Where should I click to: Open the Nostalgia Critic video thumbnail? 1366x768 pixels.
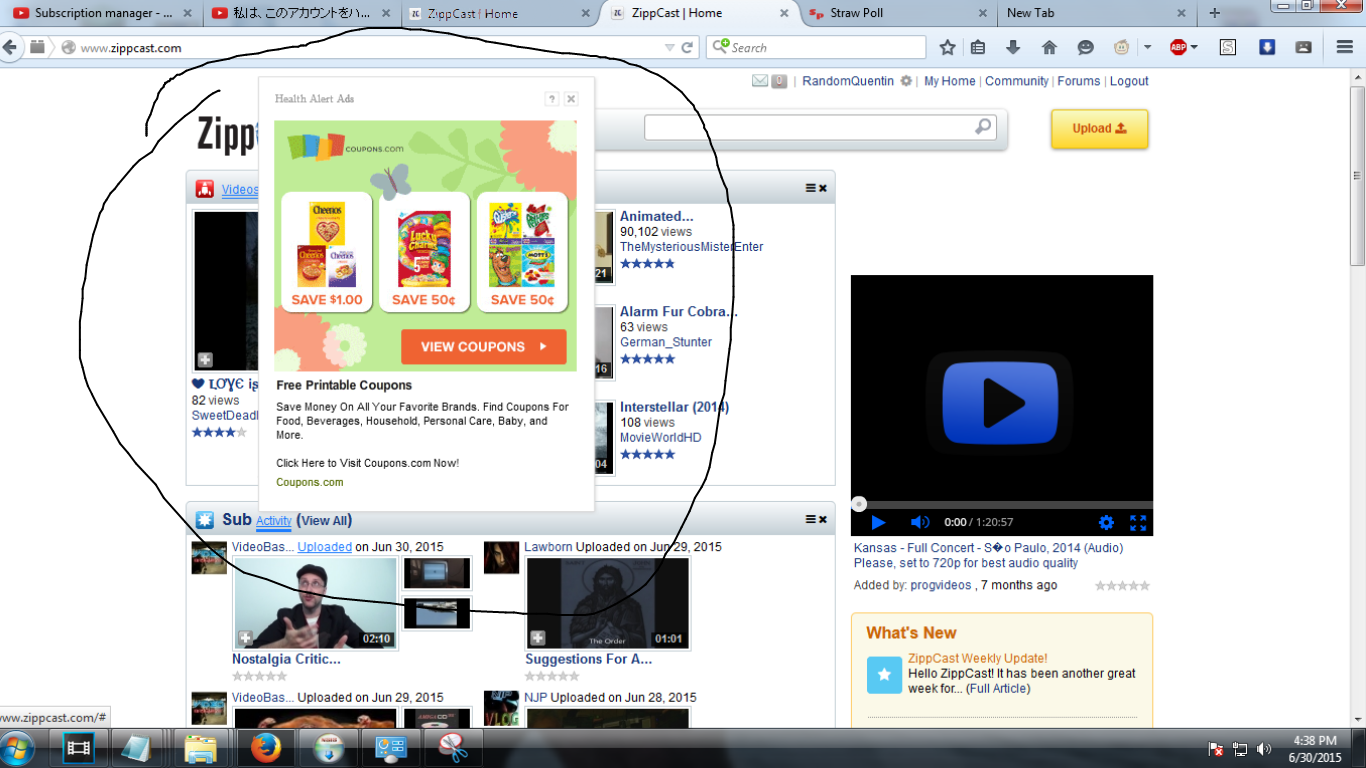pos(315,603)
